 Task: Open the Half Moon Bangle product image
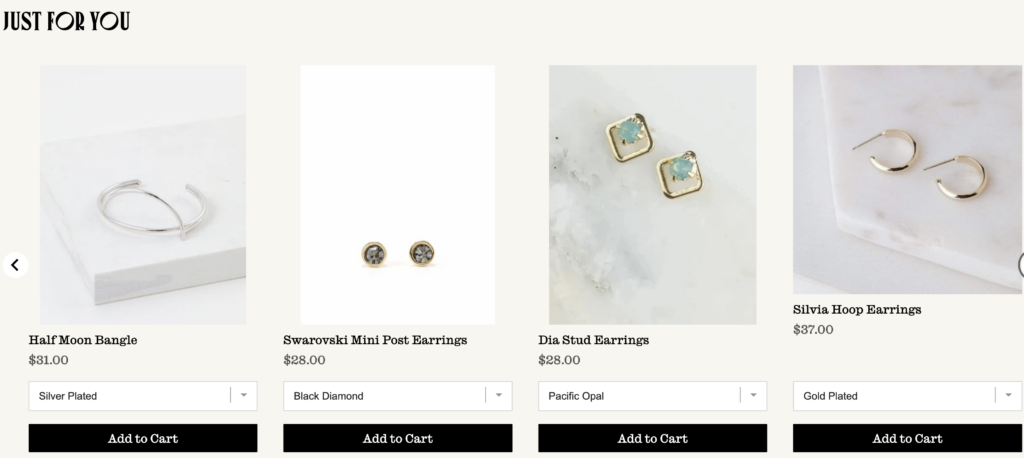[143, 194]
